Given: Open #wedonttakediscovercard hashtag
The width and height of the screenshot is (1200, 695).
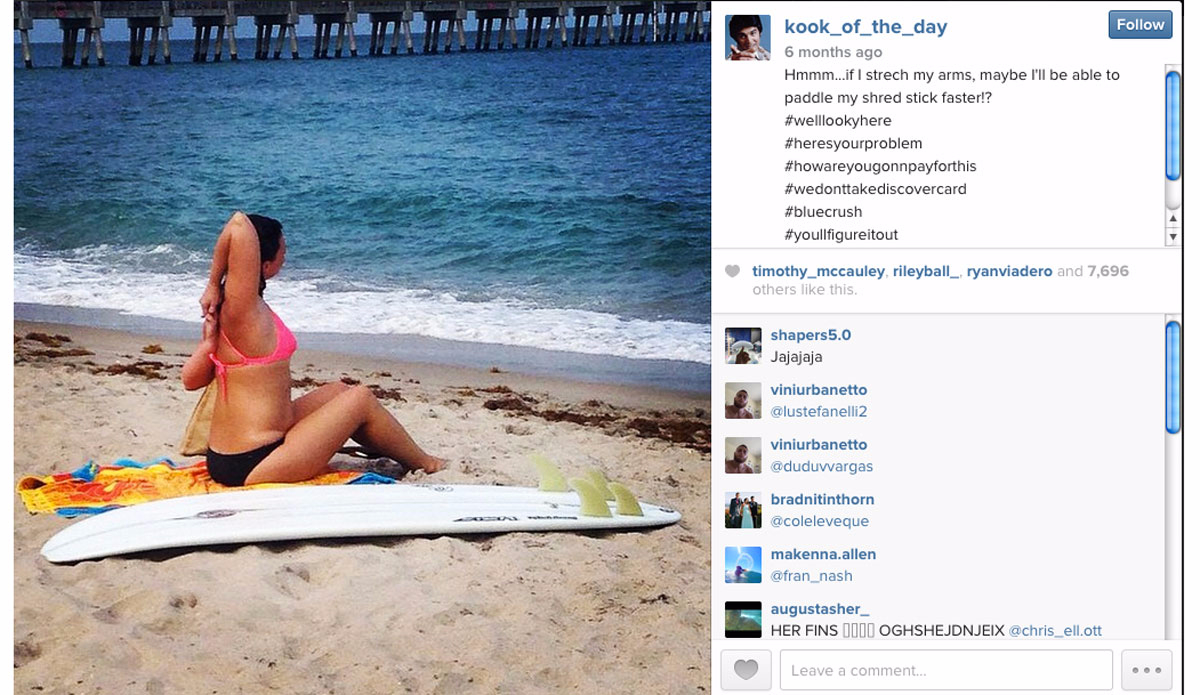Looking at the screenshot, I should (x=875, y=189).
